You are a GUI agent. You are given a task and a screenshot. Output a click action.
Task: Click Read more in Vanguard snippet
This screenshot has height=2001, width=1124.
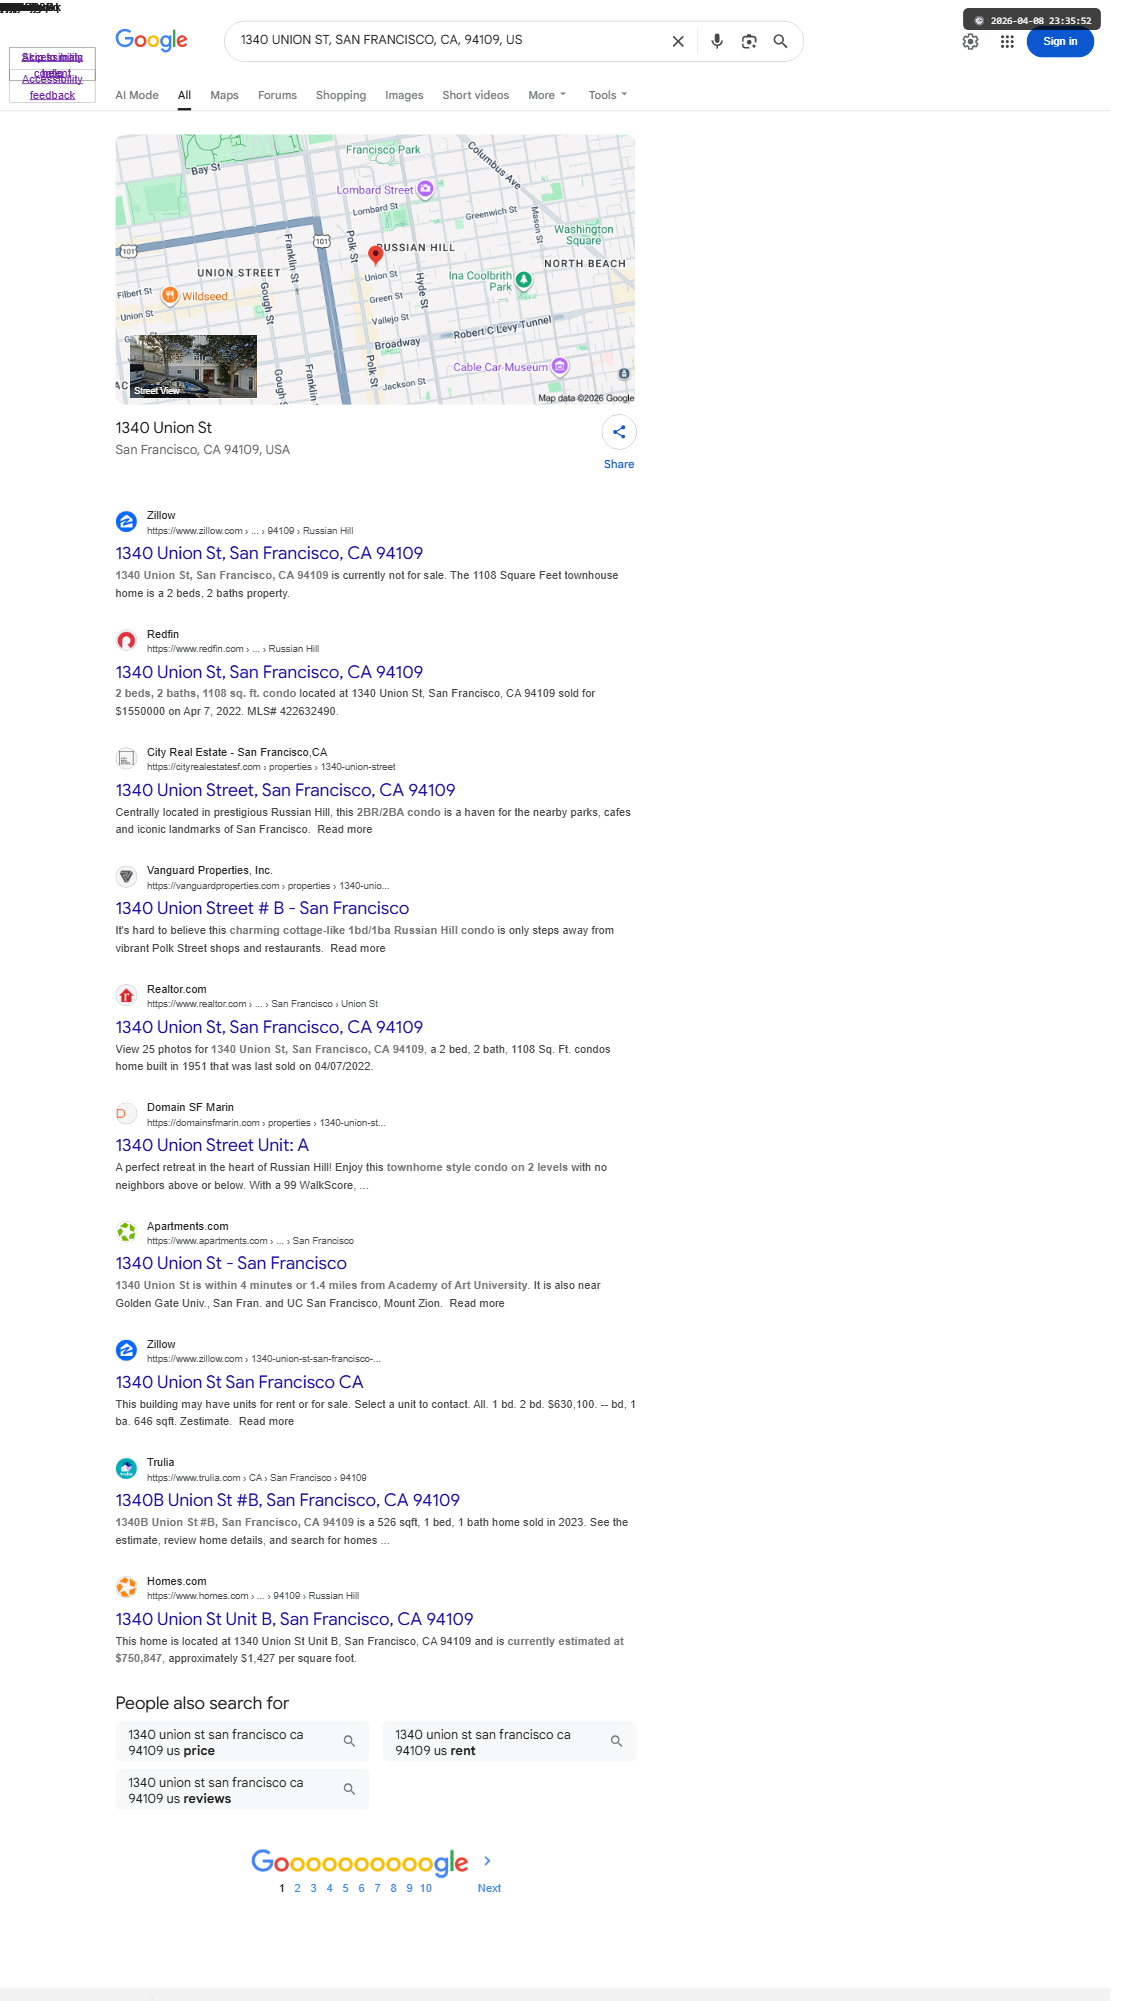click(x=358, y=948)
